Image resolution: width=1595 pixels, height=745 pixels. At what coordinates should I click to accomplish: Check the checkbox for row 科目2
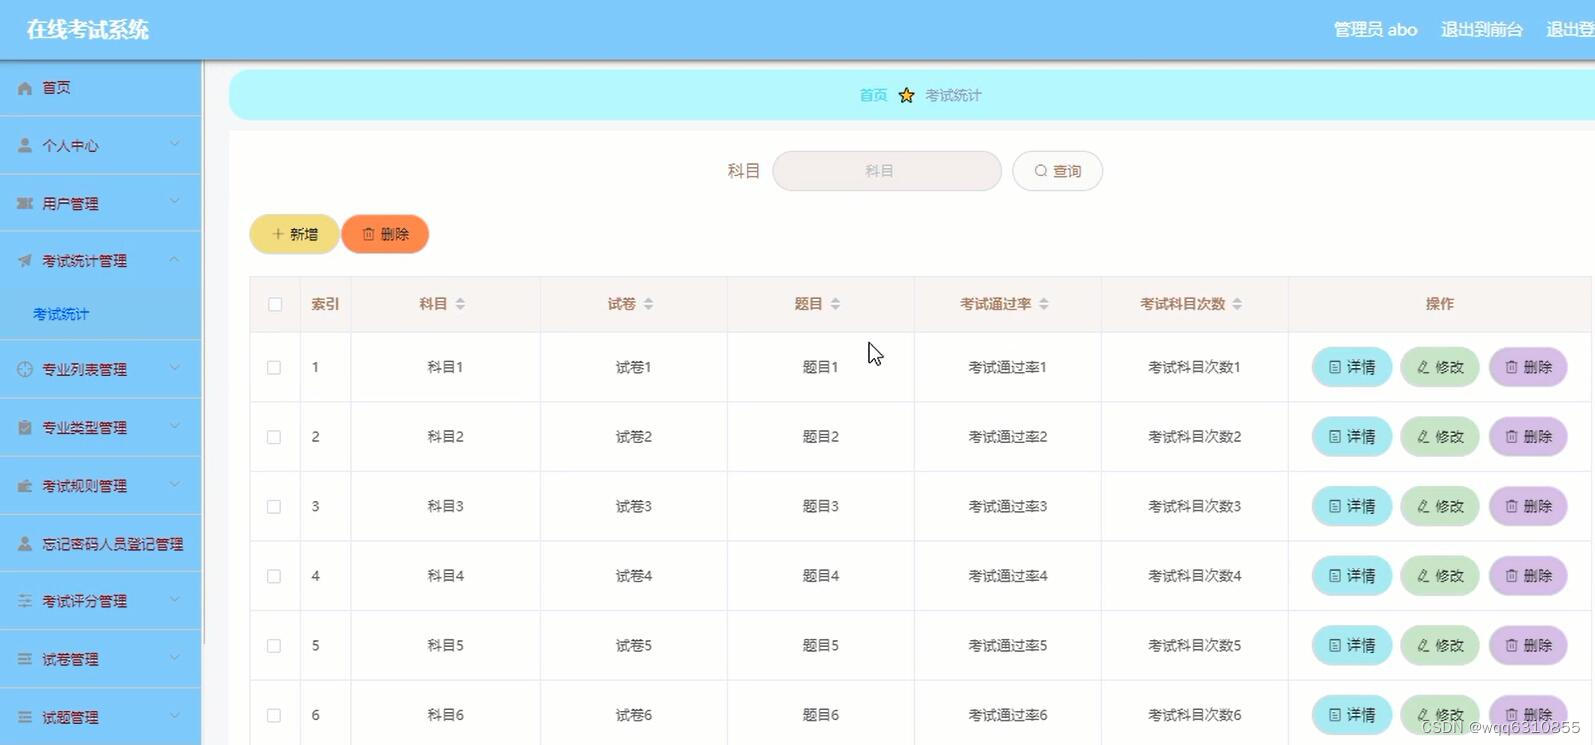click(x=274, y=437)
